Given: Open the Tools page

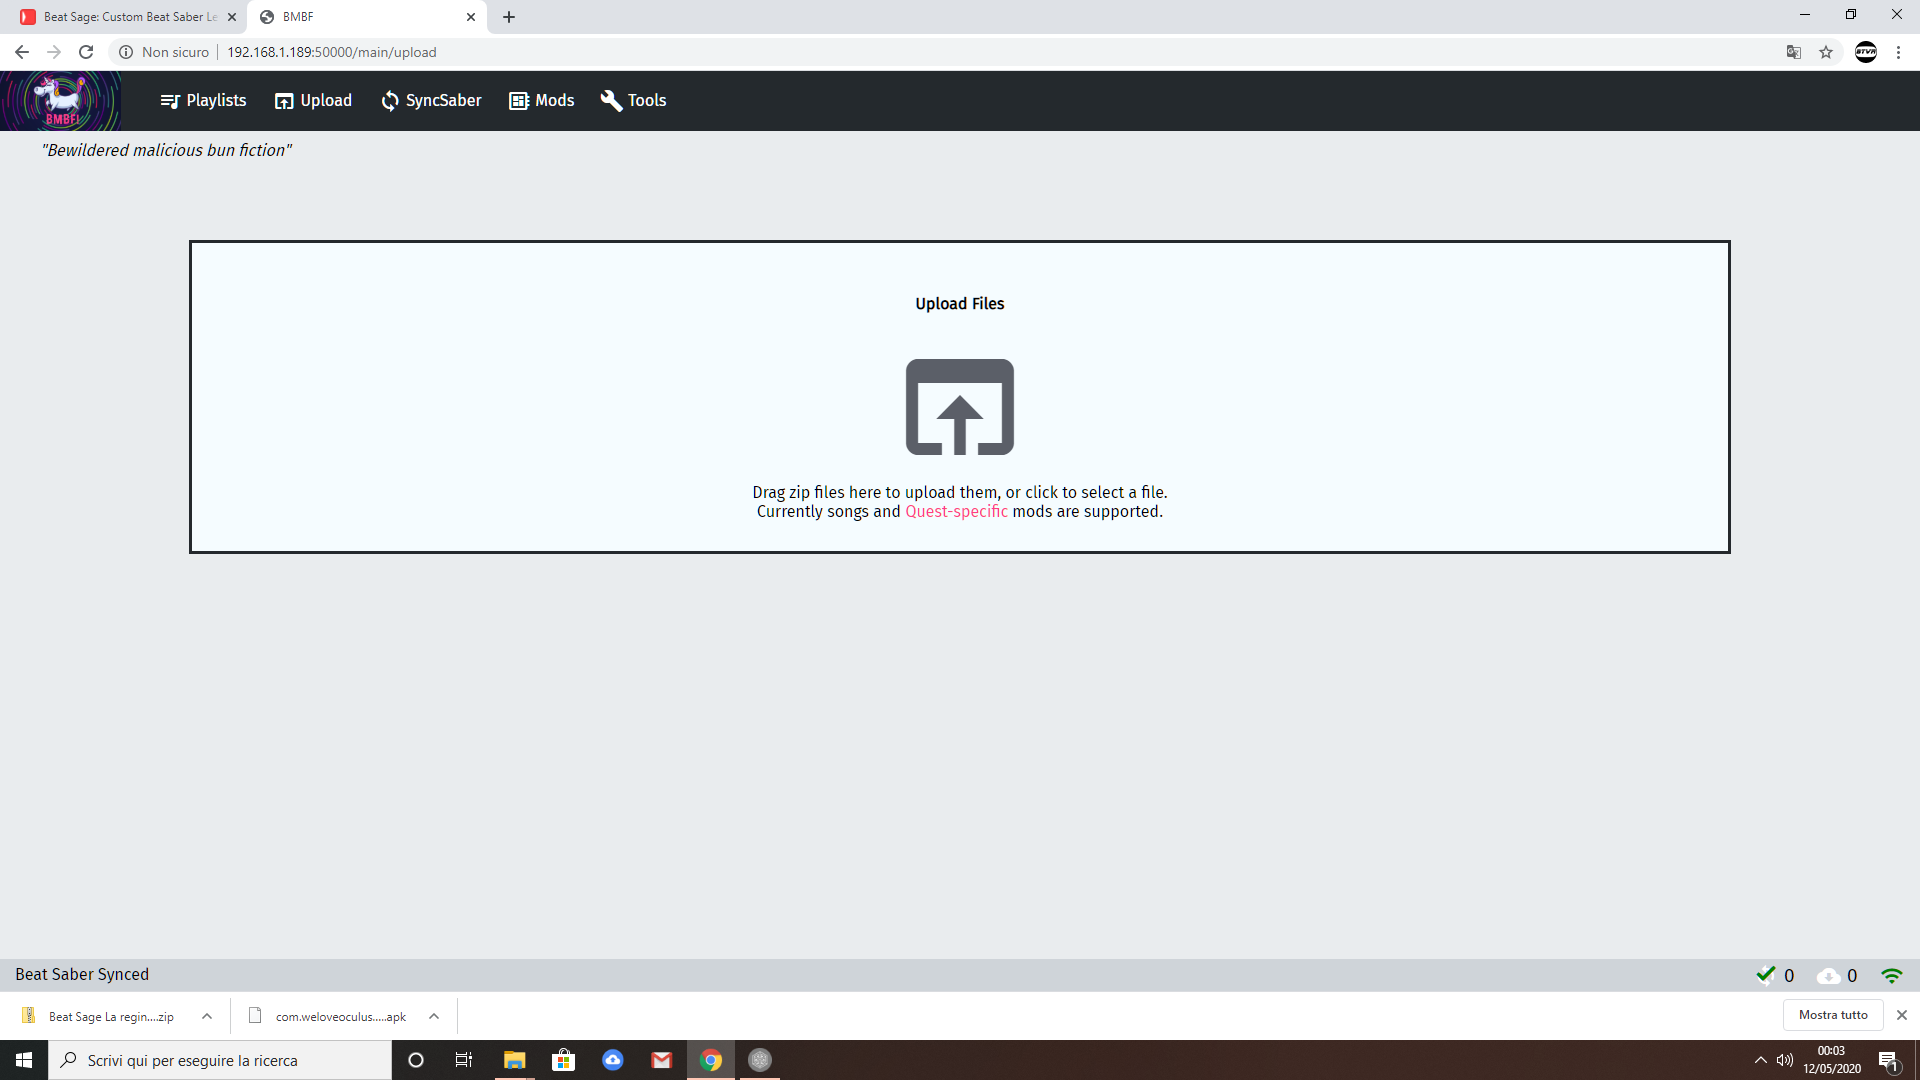Looking at the screenshot, I should (x=633, y=101).
